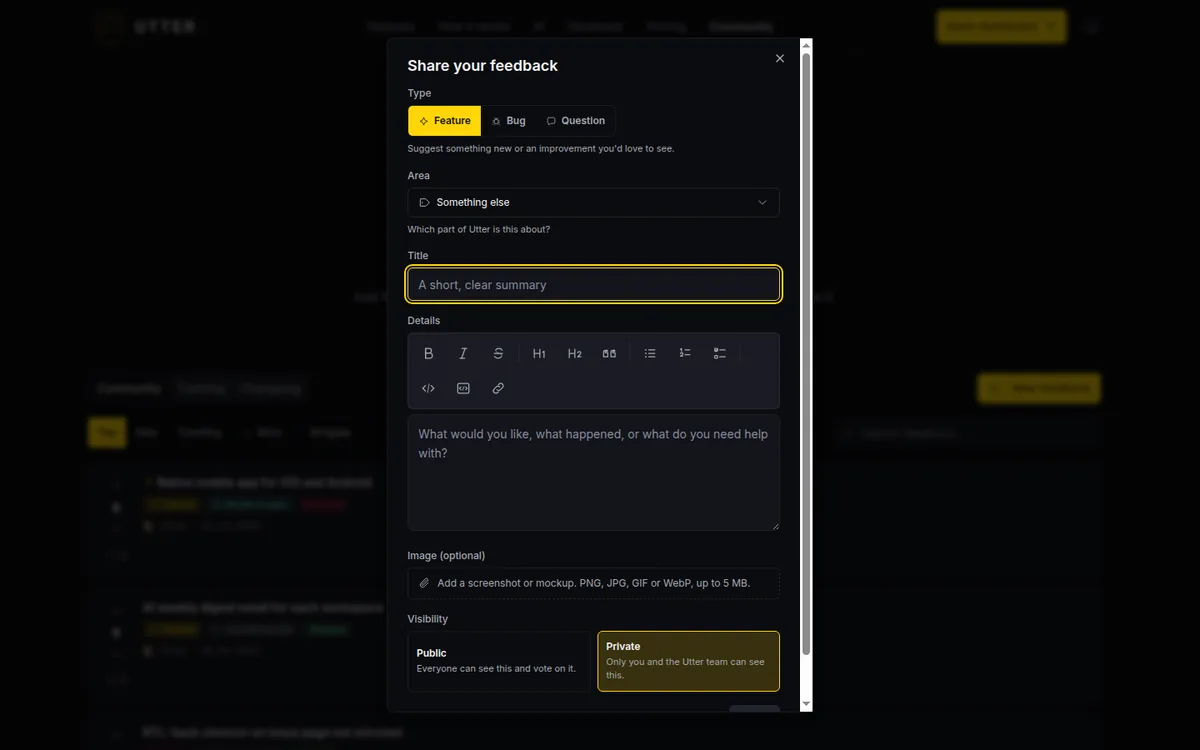
Task: Select the Bug feedback type
Action: pos(508,121)
